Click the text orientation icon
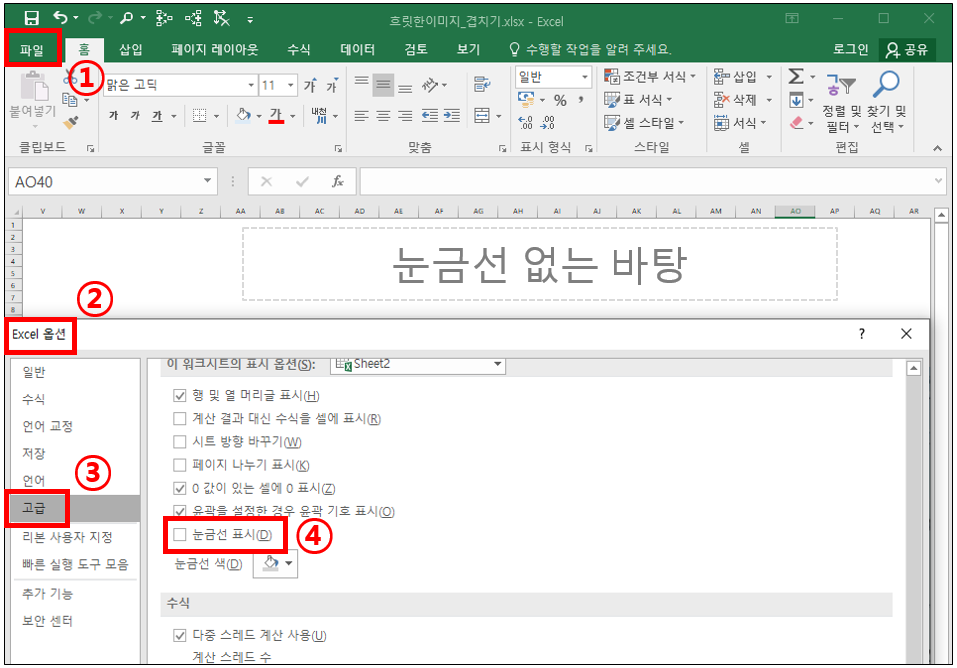The height and width of the screenshot is (668, 957). [431, 85]
